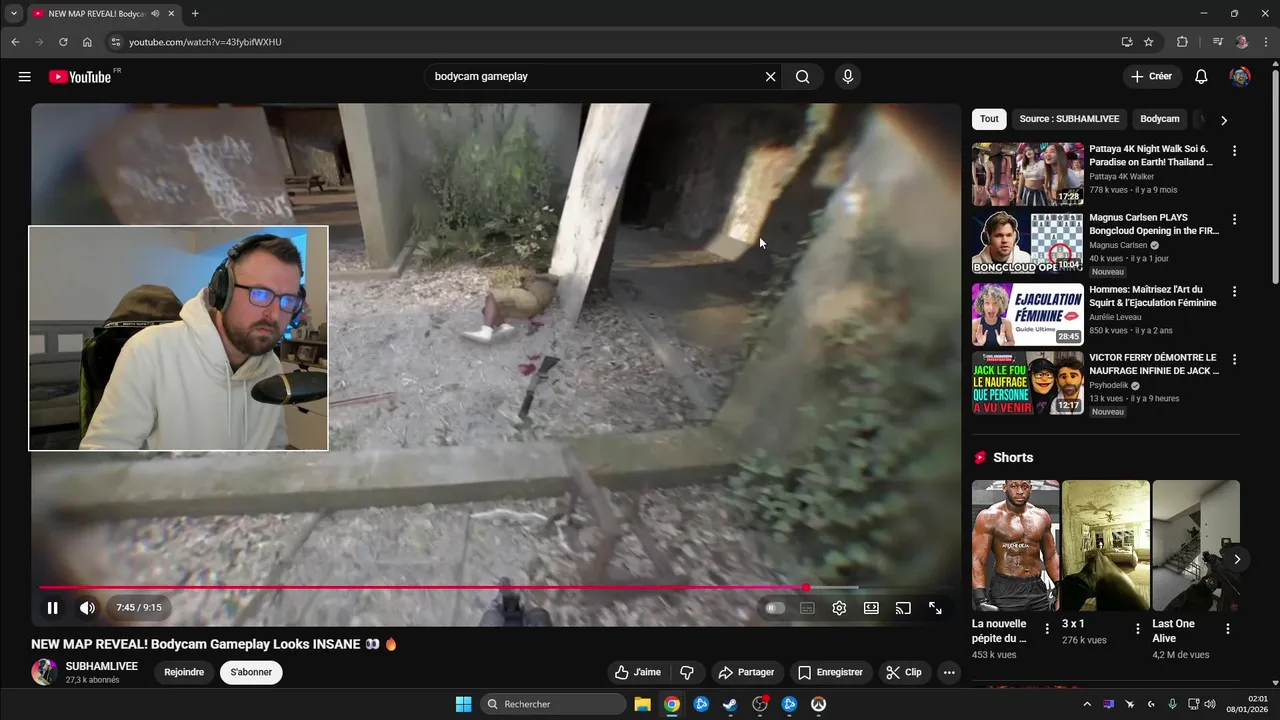Image resolution: width=1280 pixels, height=720 pixels.
Task: Open the 'La nouvelle pépite' Short
Action: 1015,546
